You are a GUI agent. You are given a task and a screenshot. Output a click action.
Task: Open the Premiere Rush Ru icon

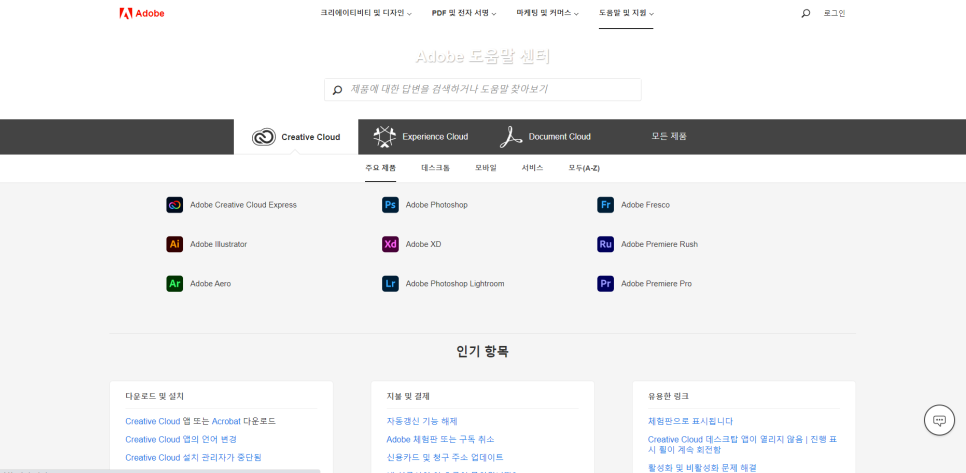[606, 245]
